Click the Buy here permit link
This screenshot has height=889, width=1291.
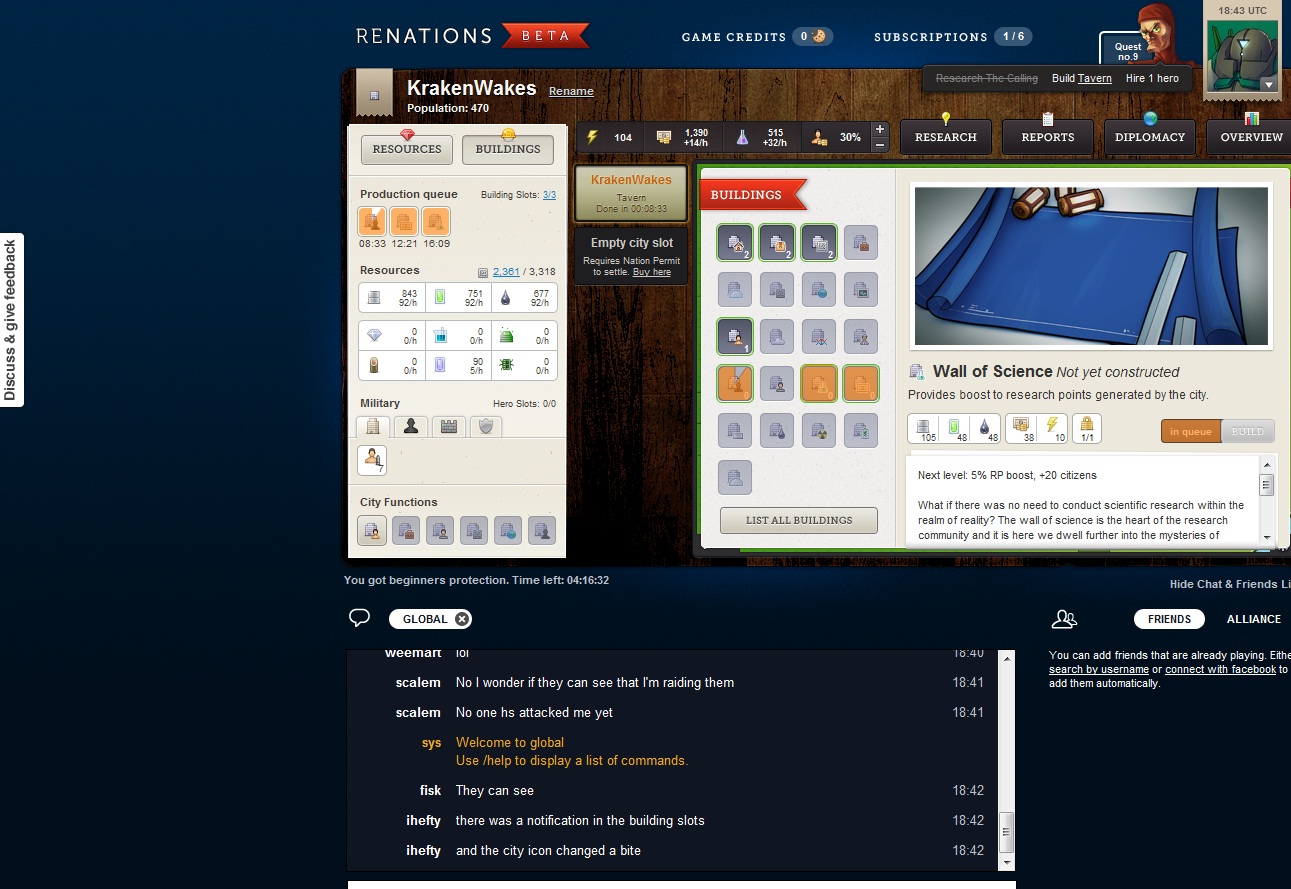pos(652,272)
